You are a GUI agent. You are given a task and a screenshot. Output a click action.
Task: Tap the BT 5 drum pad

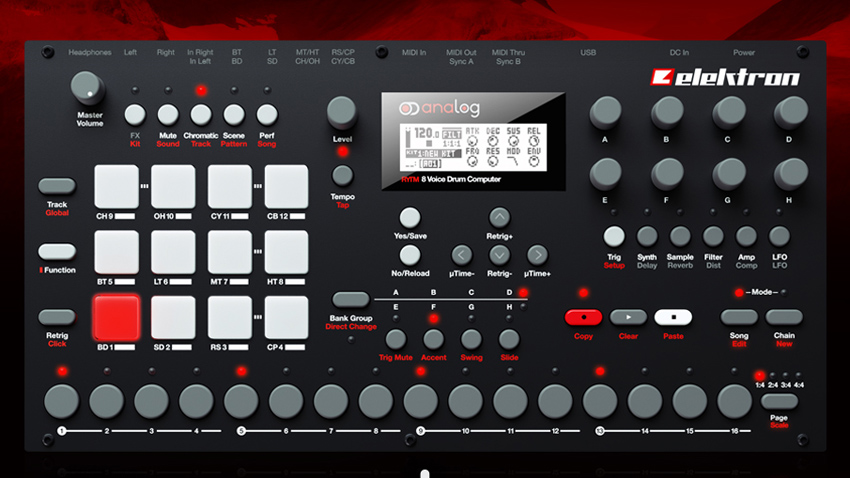coord(117,252)
